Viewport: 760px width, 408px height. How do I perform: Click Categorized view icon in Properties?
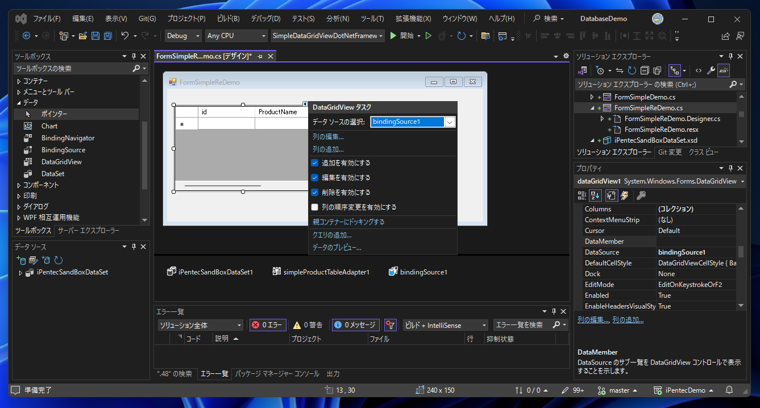click(x=582, y=196)
